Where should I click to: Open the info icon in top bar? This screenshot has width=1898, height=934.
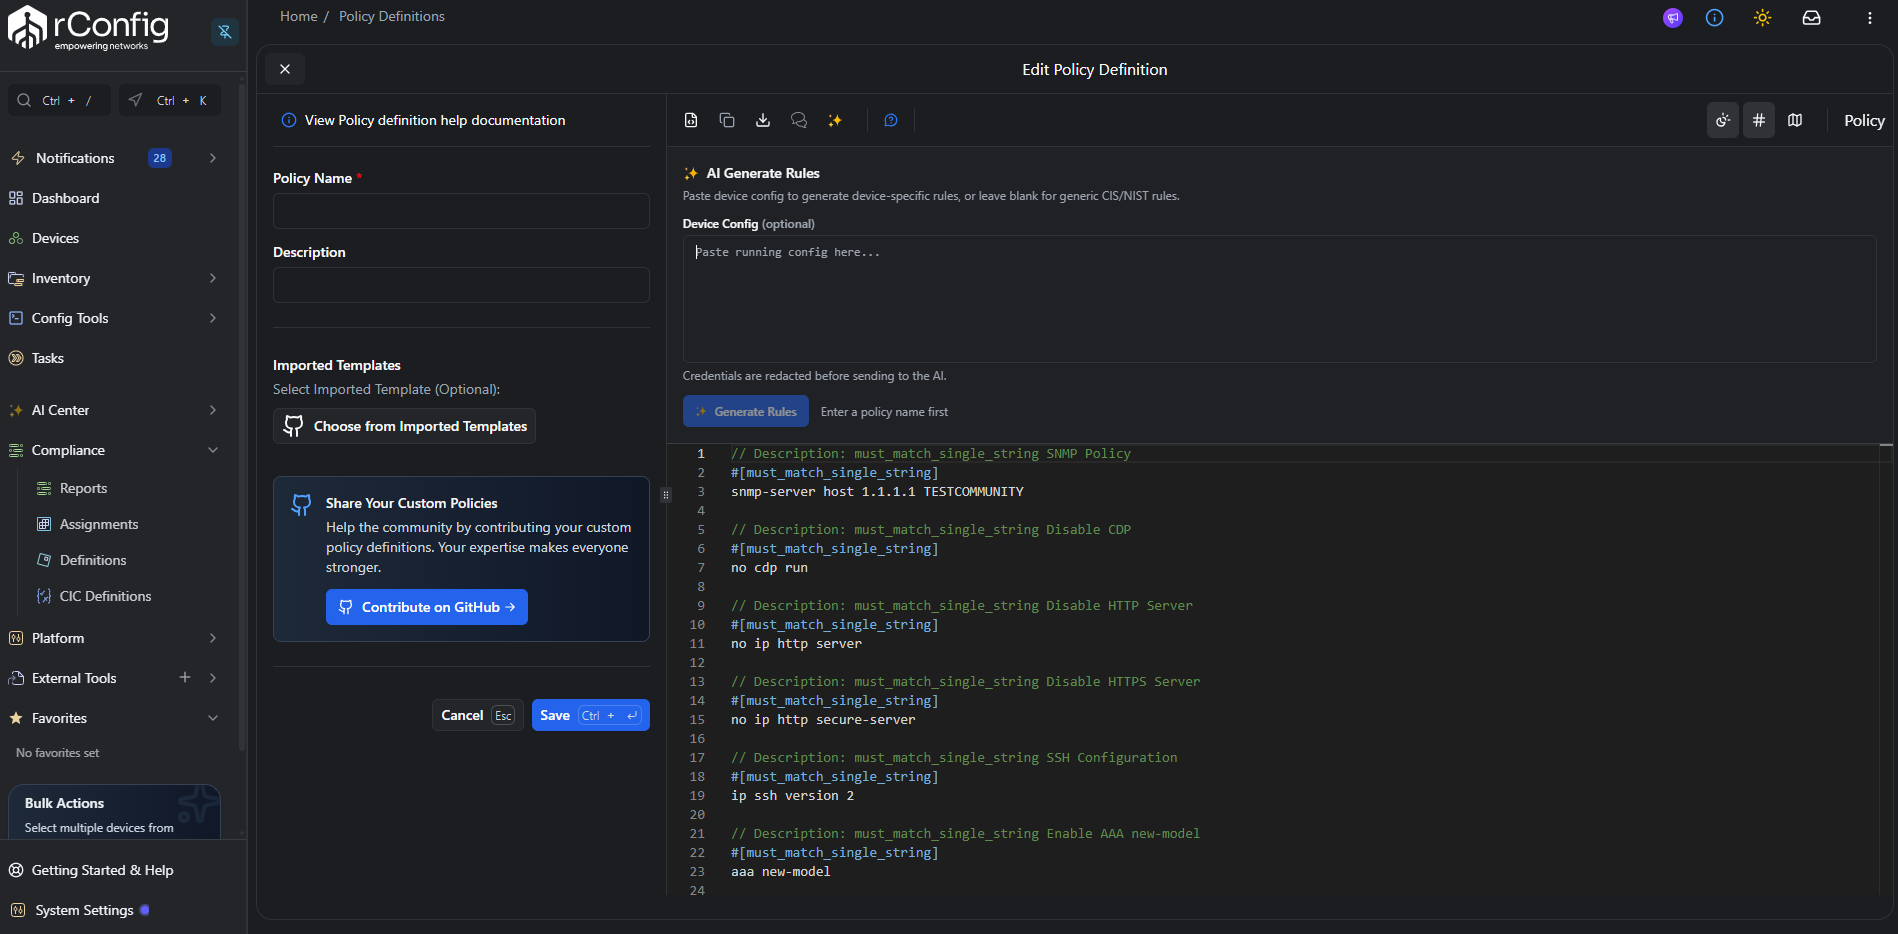tap(1715, 18)
